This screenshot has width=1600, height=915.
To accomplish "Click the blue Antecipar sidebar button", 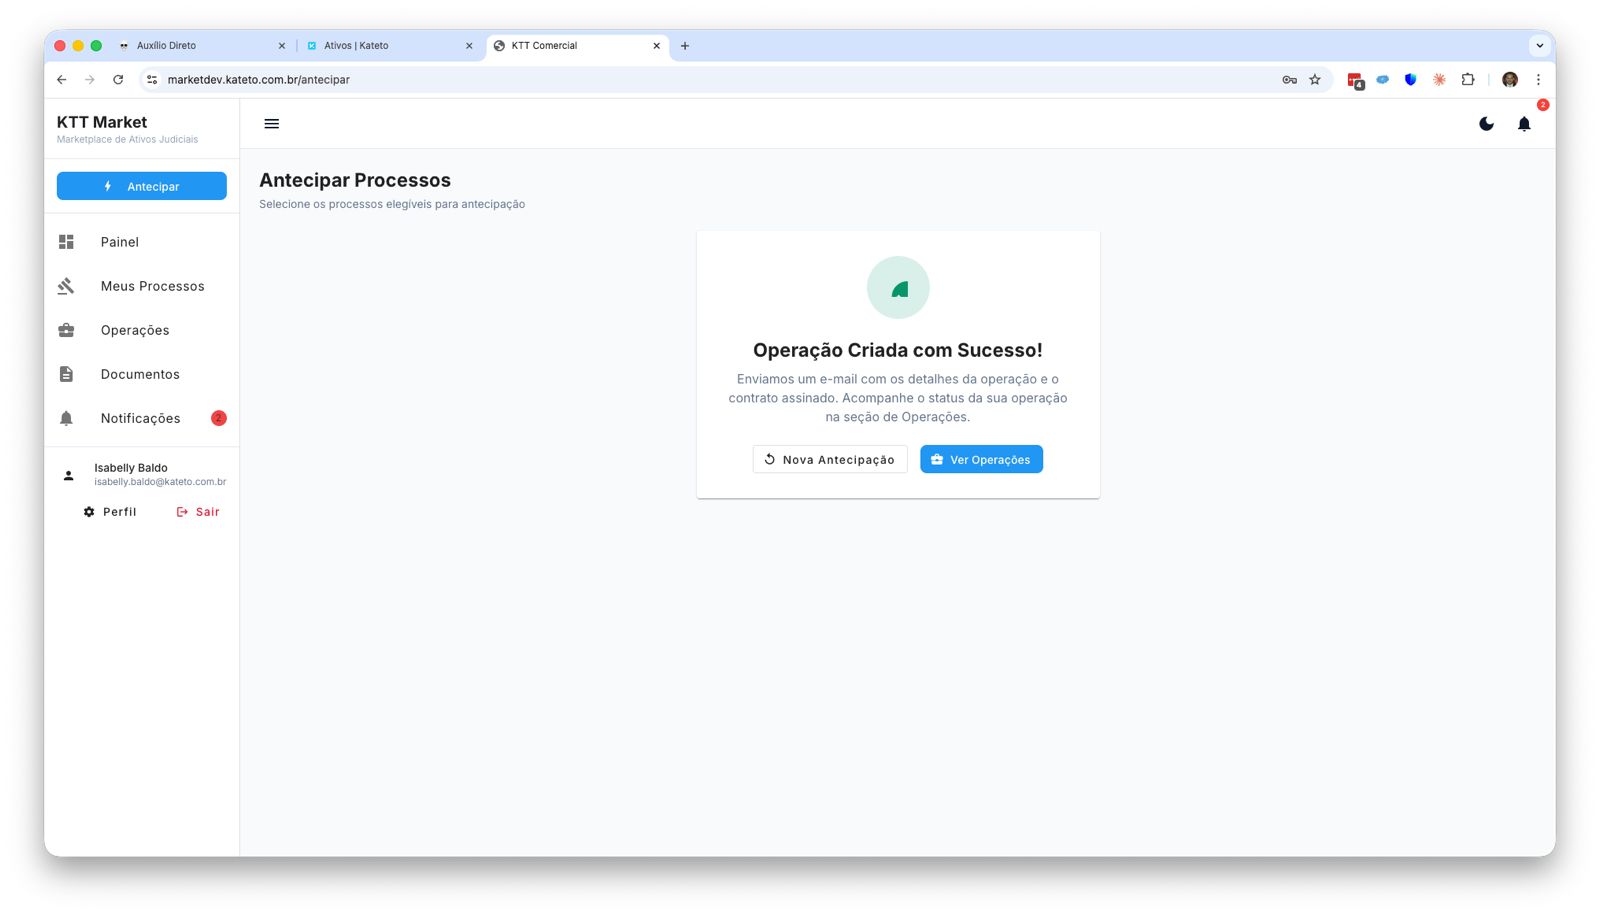I will pyautogui.click(x=141, y=186).
